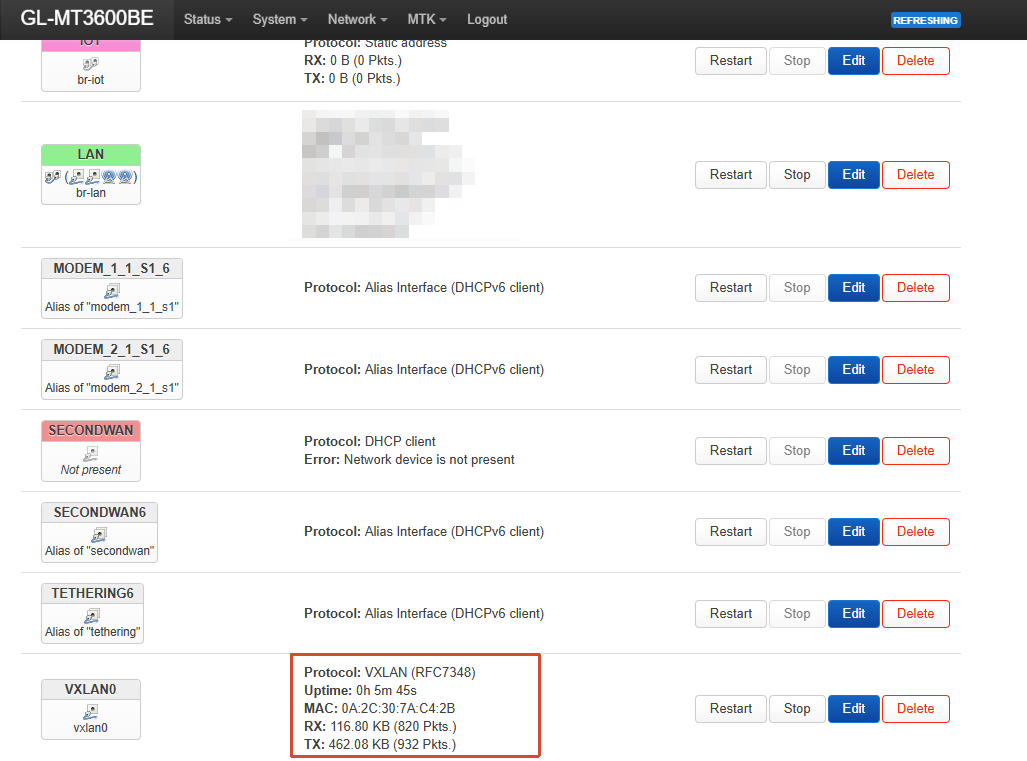Stop the IOT br-iot interface
Viewport: 1027px width, 761px height.
coord(796,61)
